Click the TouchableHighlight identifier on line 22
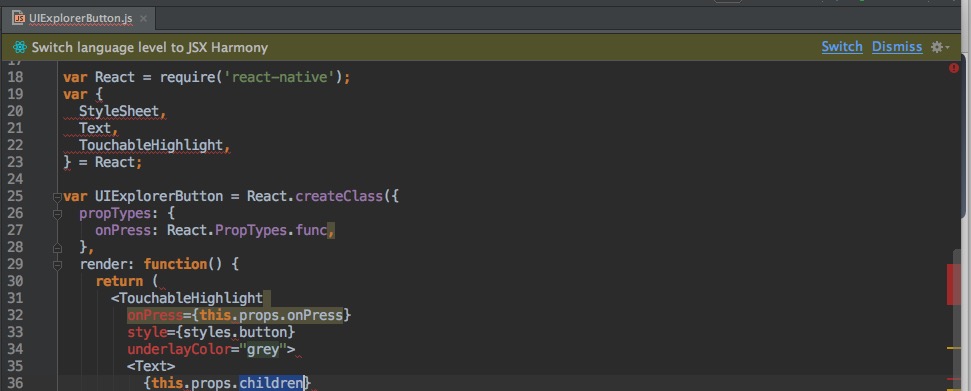 click(150, 145)
